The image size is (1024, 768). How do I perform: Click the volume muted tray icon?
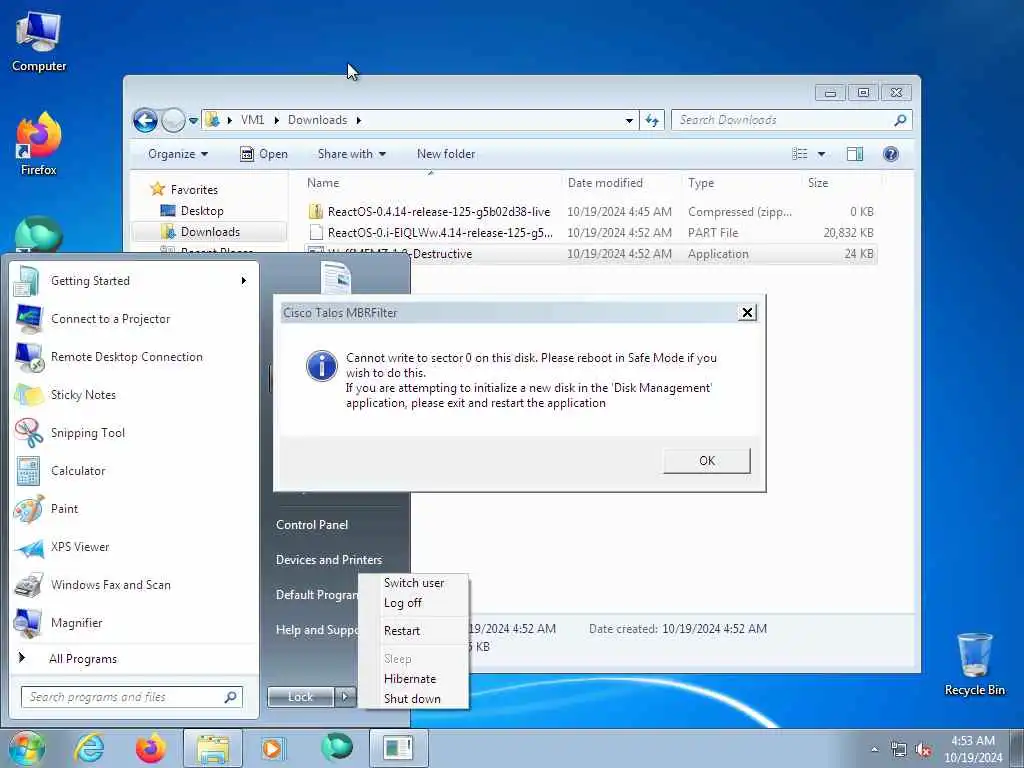point(923,750)
